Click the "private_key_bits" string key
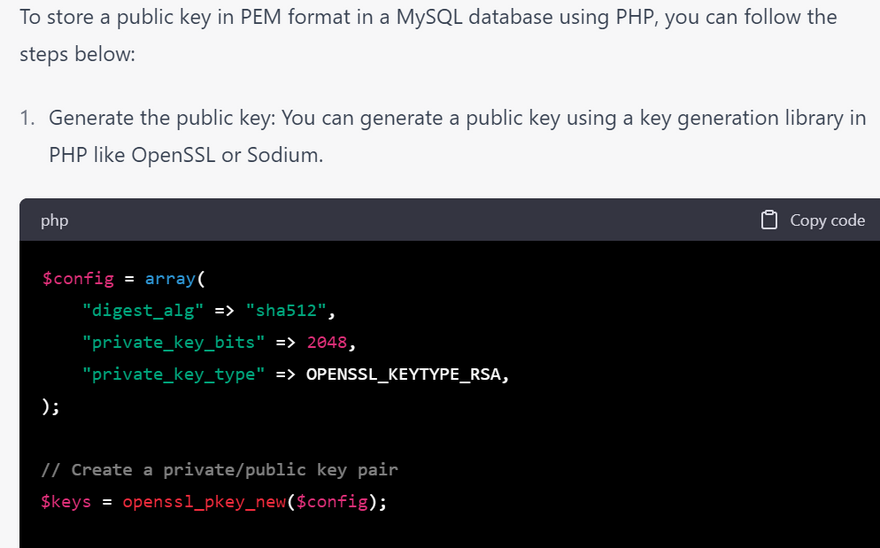The image size is (880, 548). tap(174, 342)
